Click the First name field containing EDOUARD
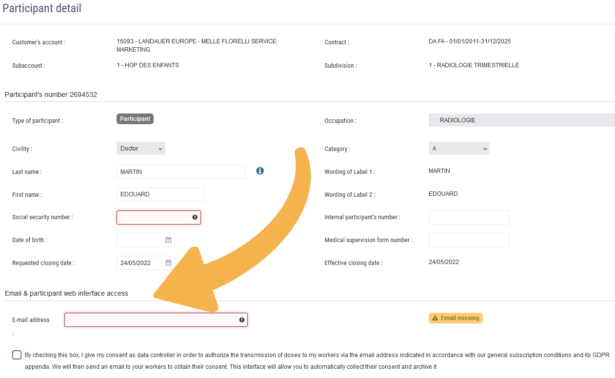615x378 pixels. click(x=160, y=194)
